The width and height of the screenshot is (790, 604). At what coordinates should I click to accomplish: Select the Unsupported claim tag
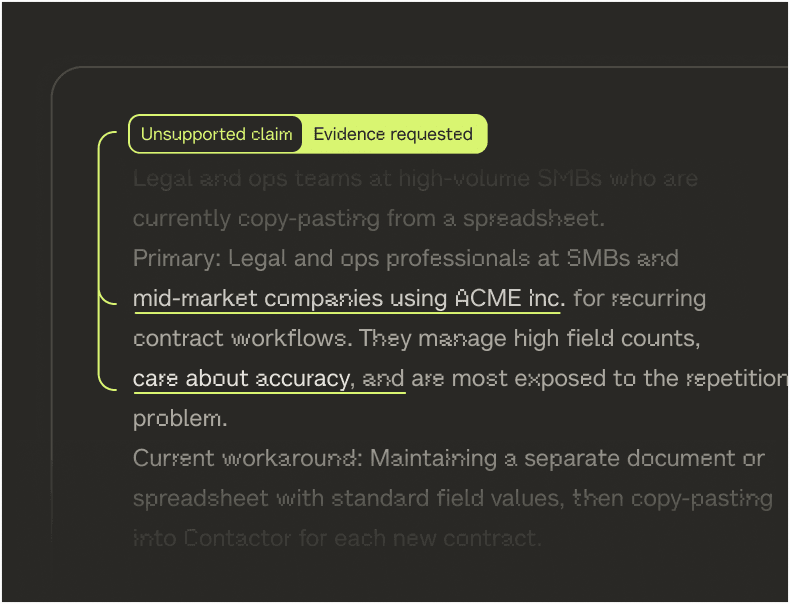click(216, 134)
